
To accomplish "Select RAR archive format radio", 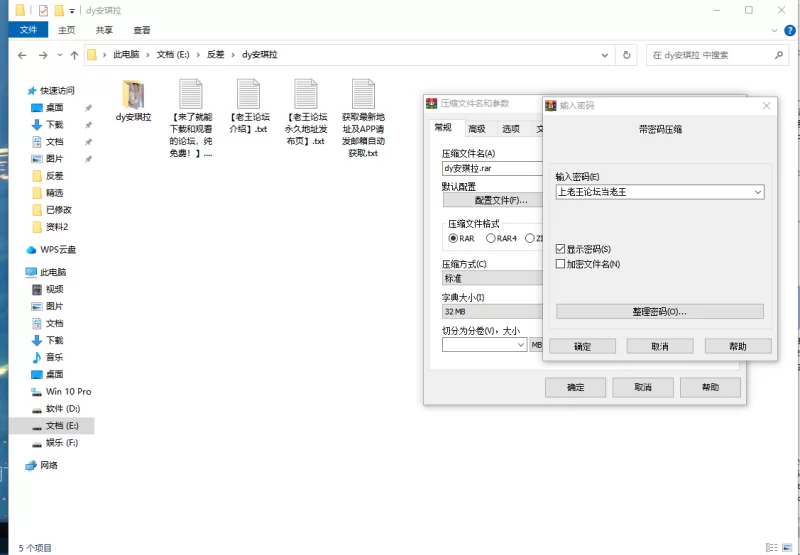I will coord(453,238).
